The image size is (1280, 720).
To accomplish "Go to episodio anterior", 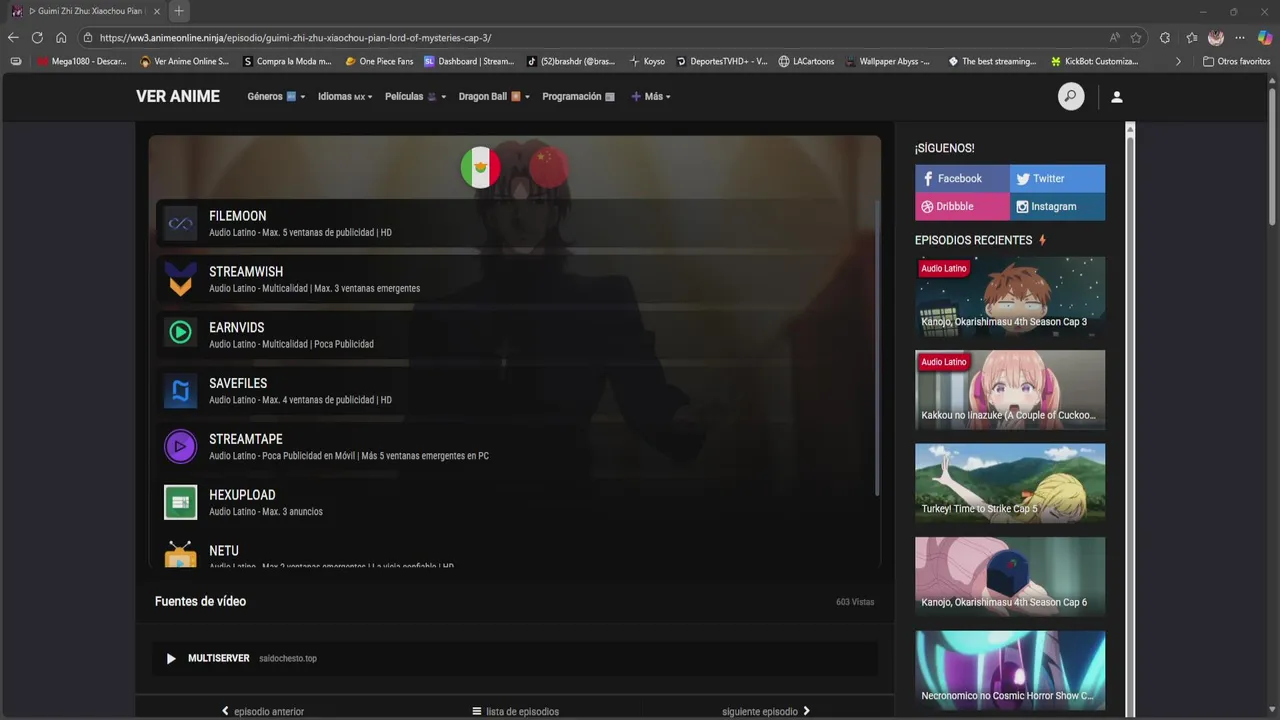I will [x=262, y=711].
